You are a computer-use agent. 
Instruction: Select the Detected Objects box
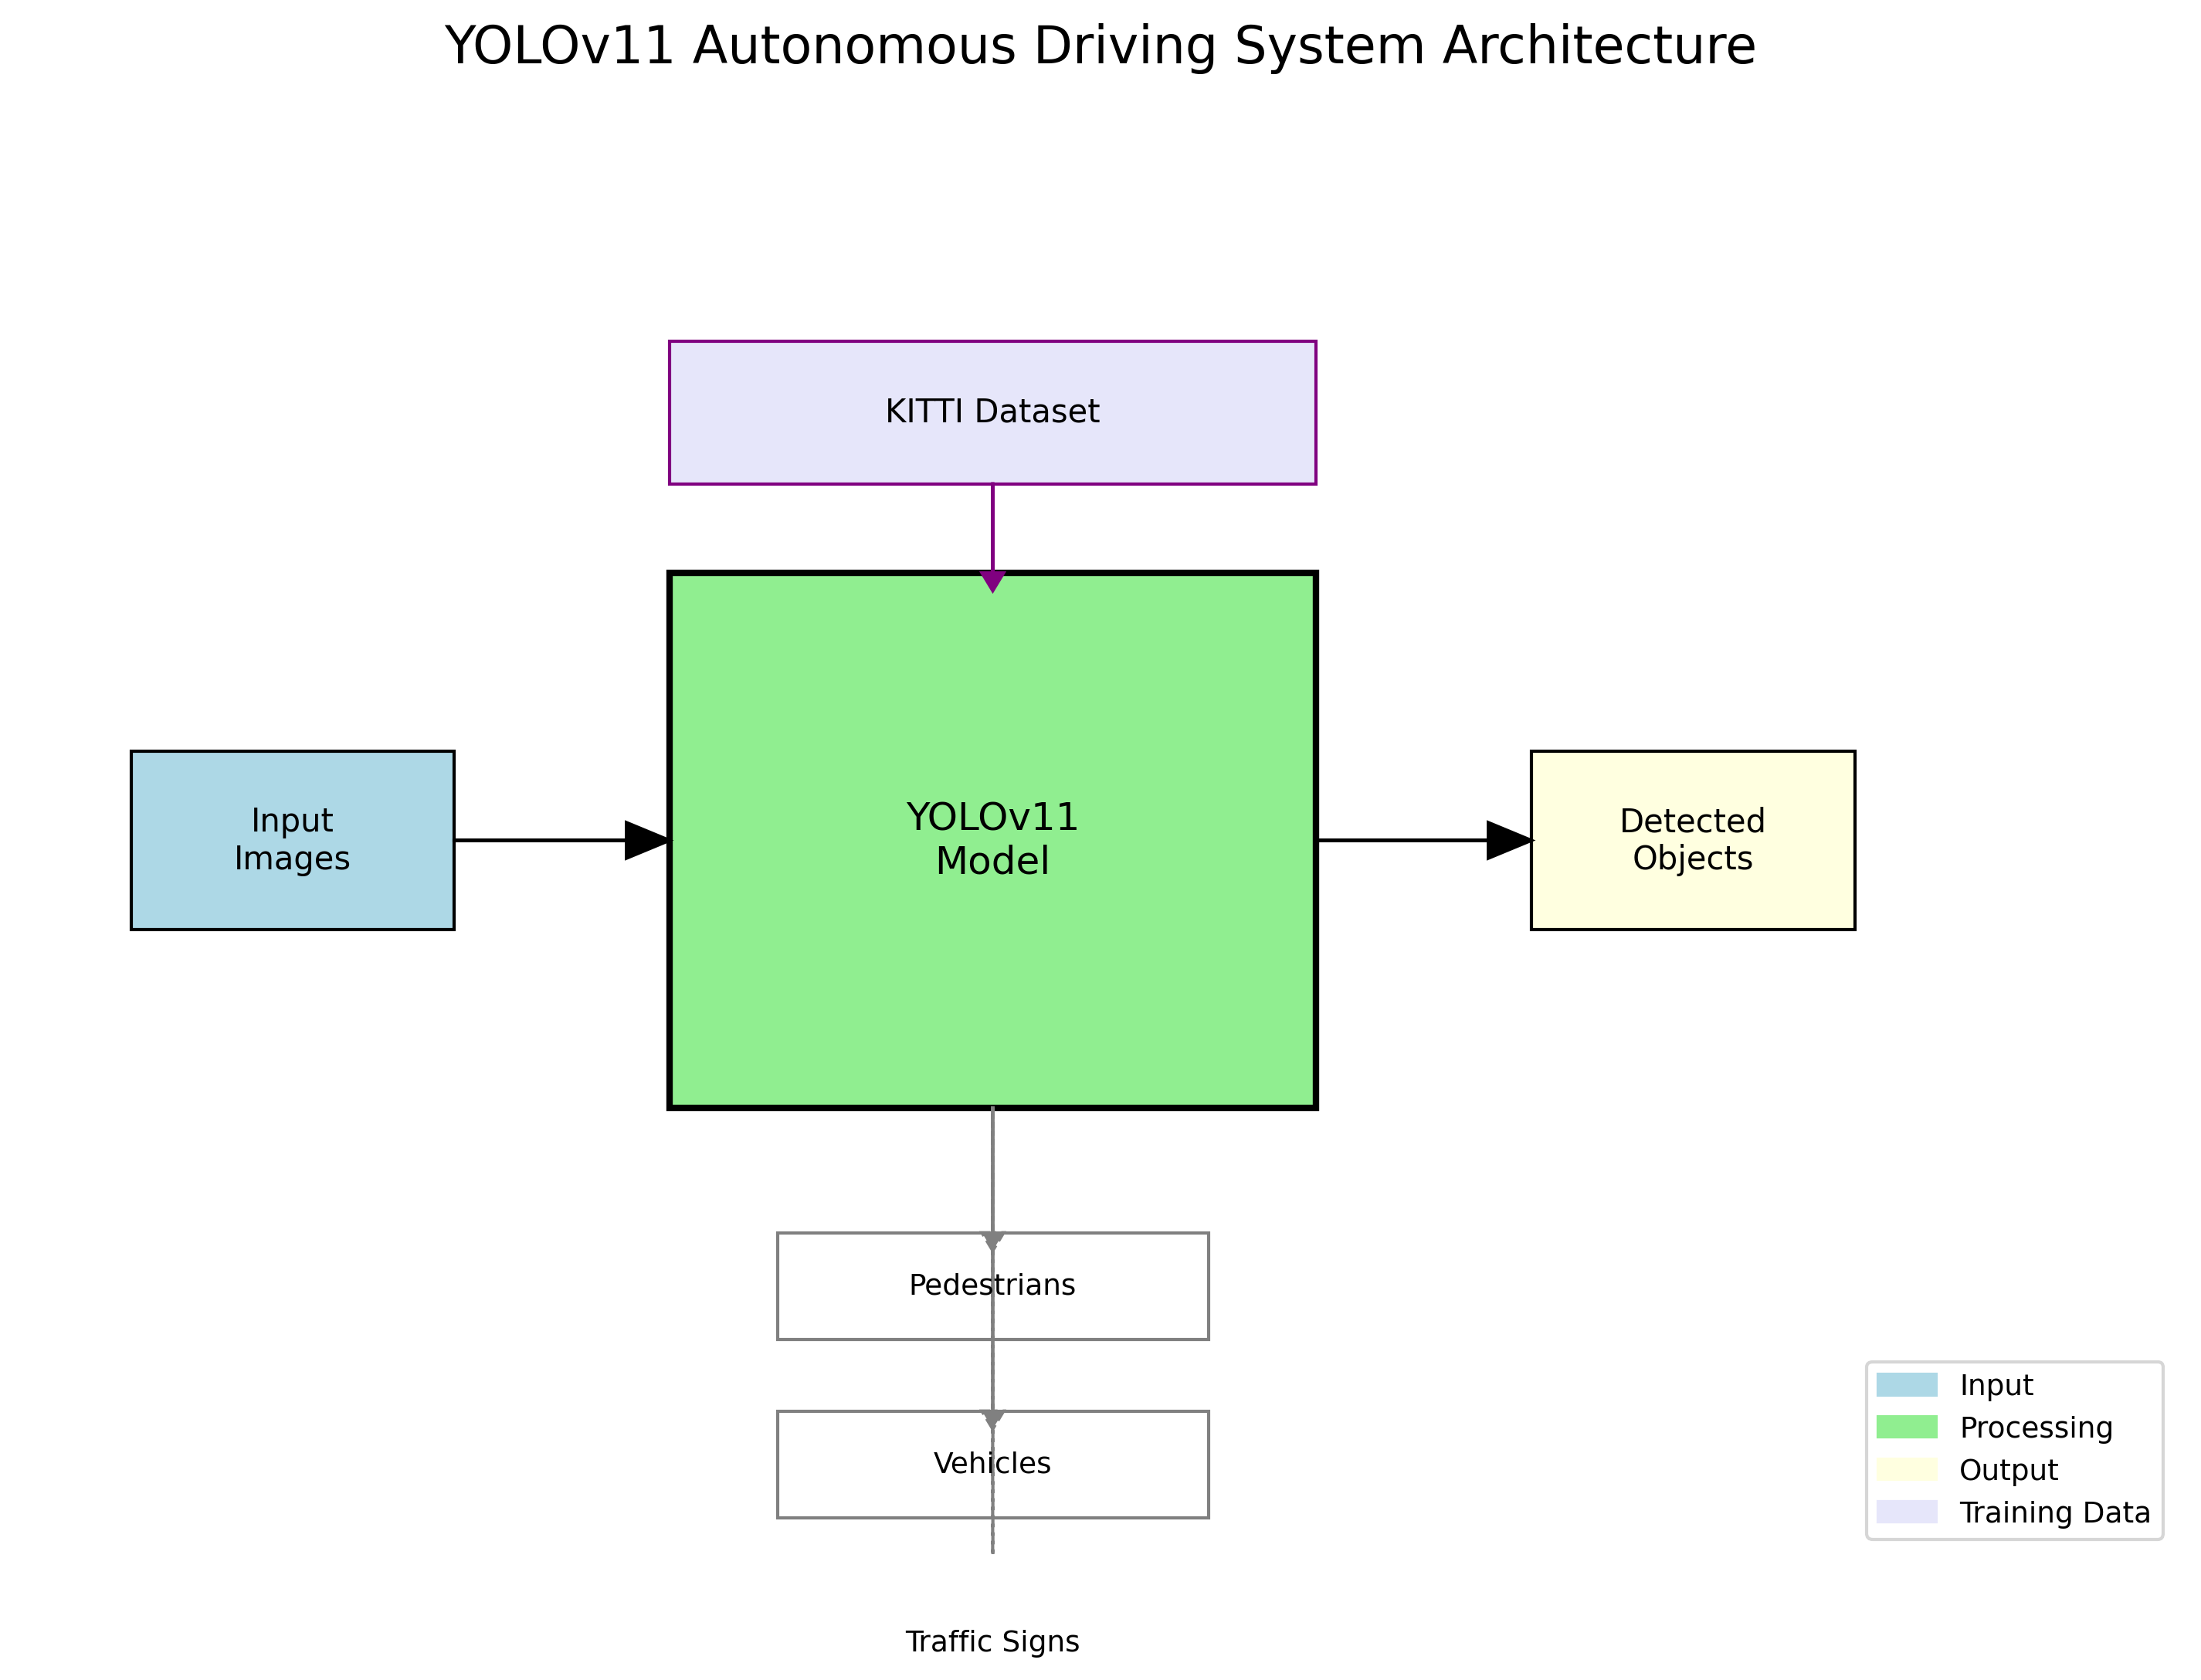coord(1692,840)
